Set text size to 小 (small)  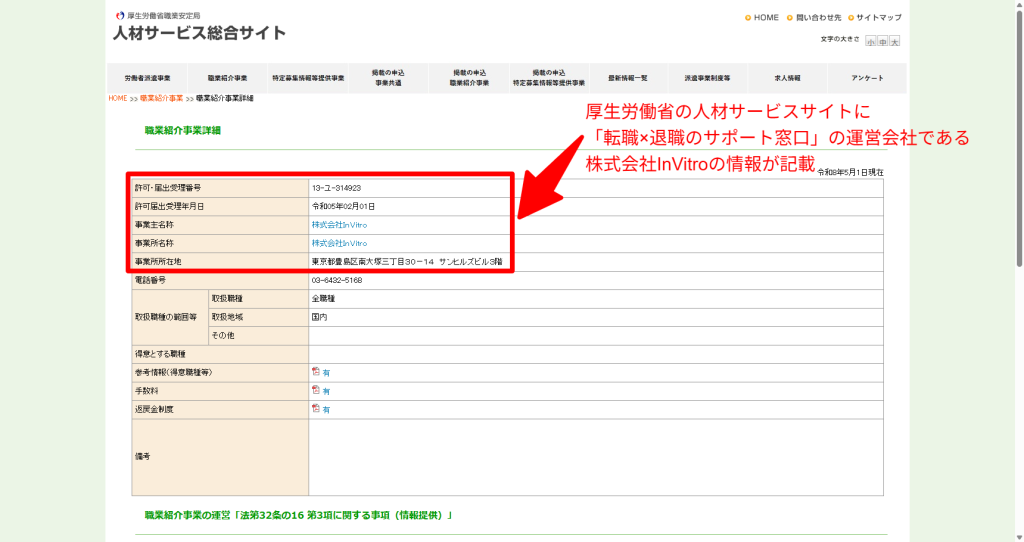(871, 41)
